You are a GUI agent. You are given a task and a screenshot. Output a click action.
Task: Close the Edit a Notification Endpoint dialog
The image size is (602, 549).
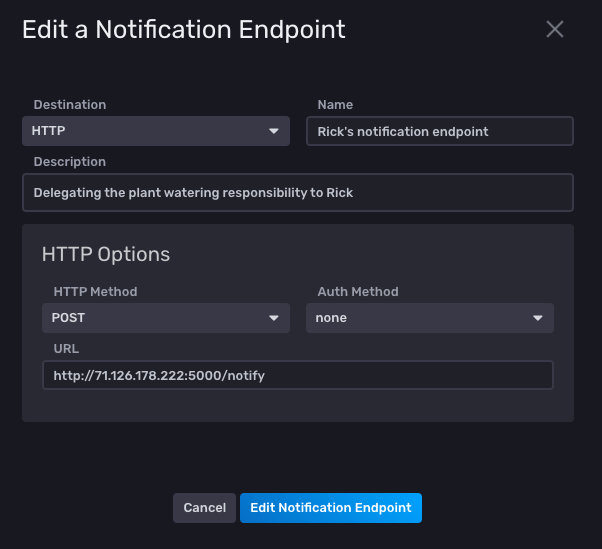pos(555,30)
